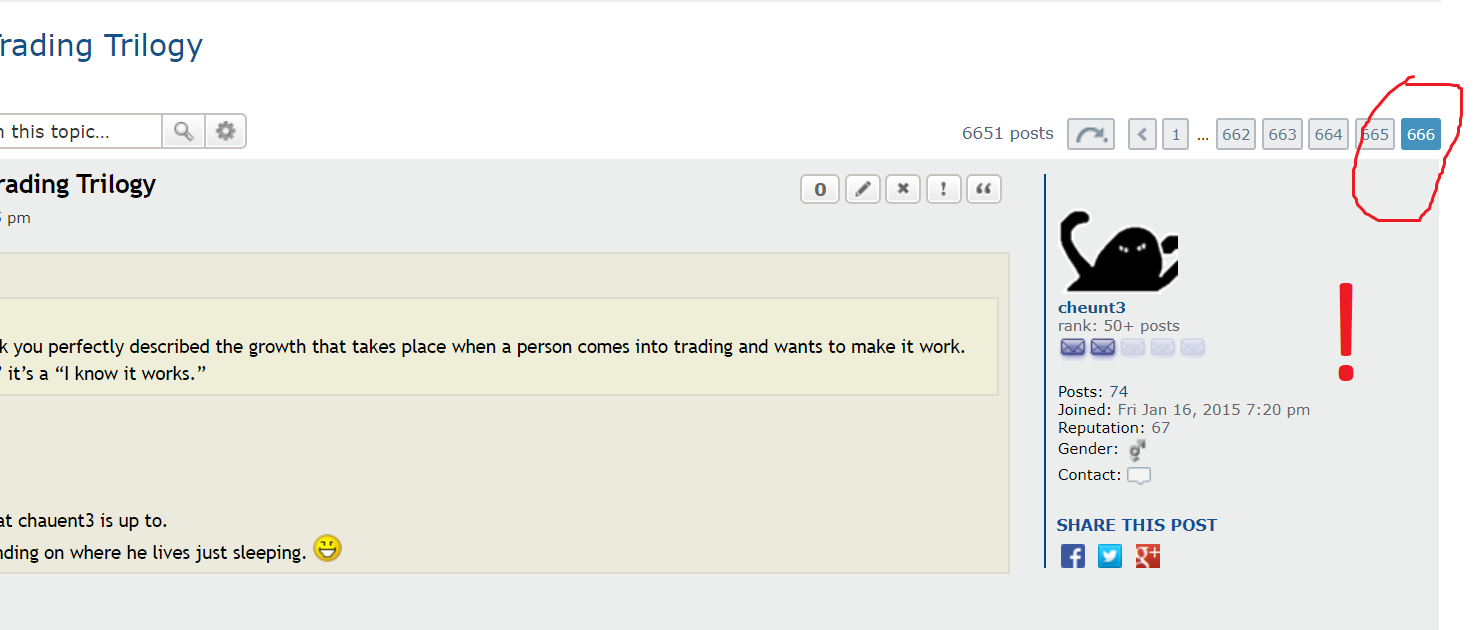Jump to page 664
The width and height of the screenshot is (1476, 630).
pyautogui.click(x=1328, y=134)
